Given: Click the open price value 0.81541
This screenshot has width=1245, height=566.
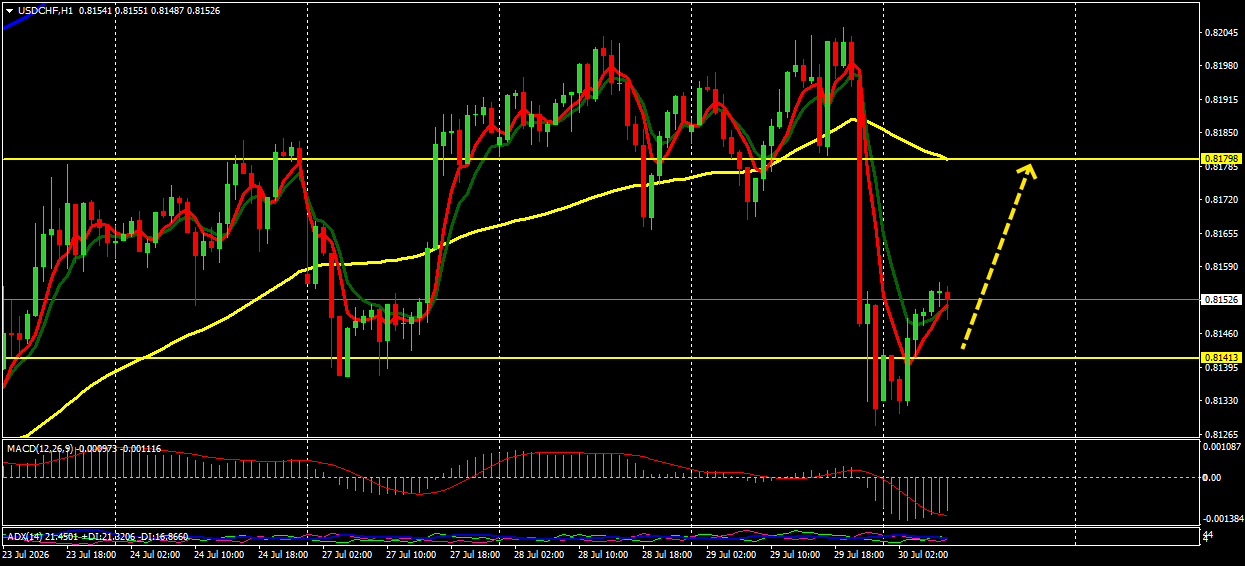Looking at the screenshot, I should 94,10.
